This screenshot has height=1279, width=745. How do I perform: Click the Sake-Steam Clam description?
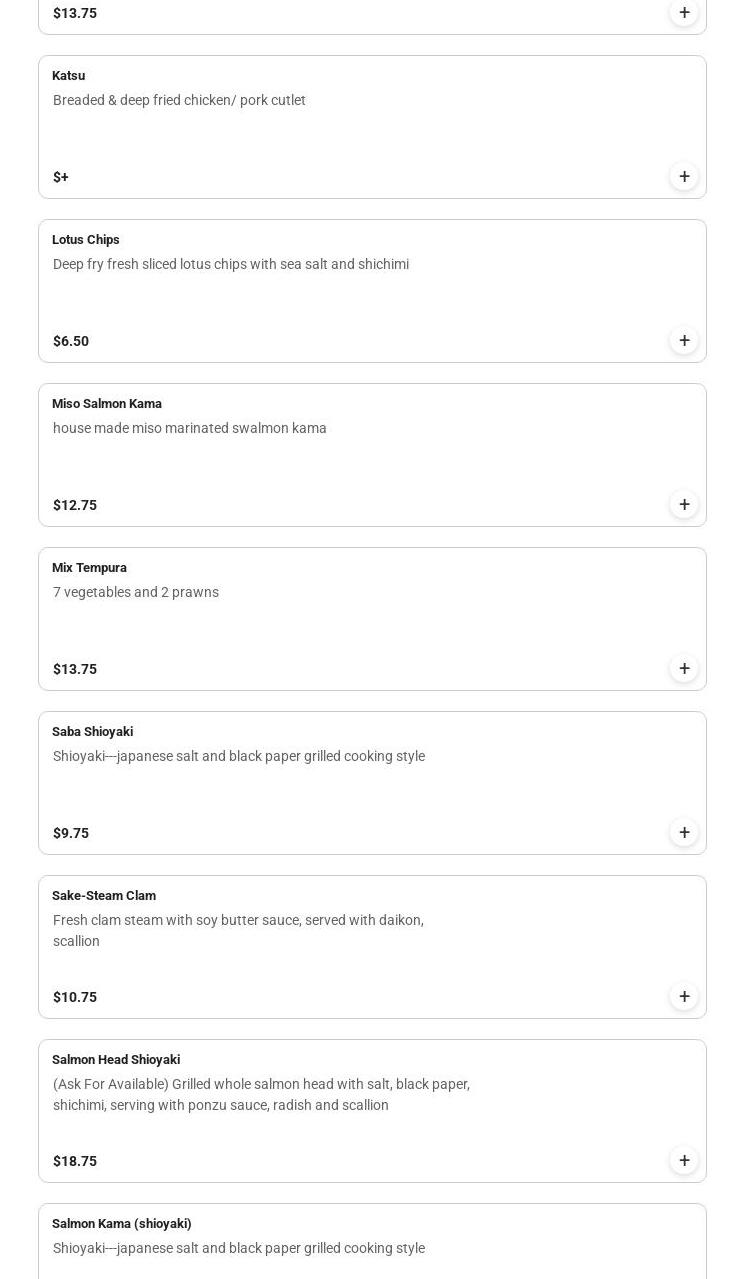click(238, 930)
